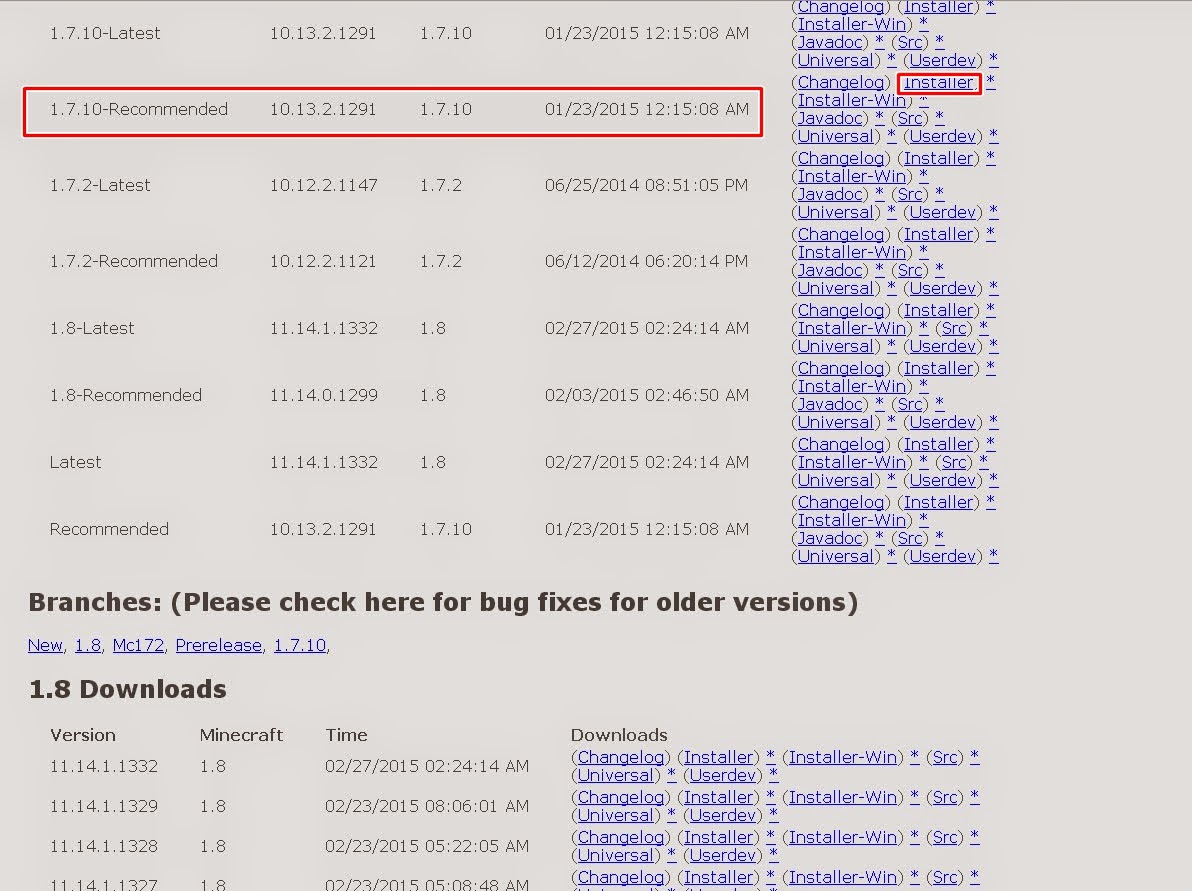Select the 1.7.10-Recommended row label
This screenshot has width=1192, height=891.
click(138, 109)
